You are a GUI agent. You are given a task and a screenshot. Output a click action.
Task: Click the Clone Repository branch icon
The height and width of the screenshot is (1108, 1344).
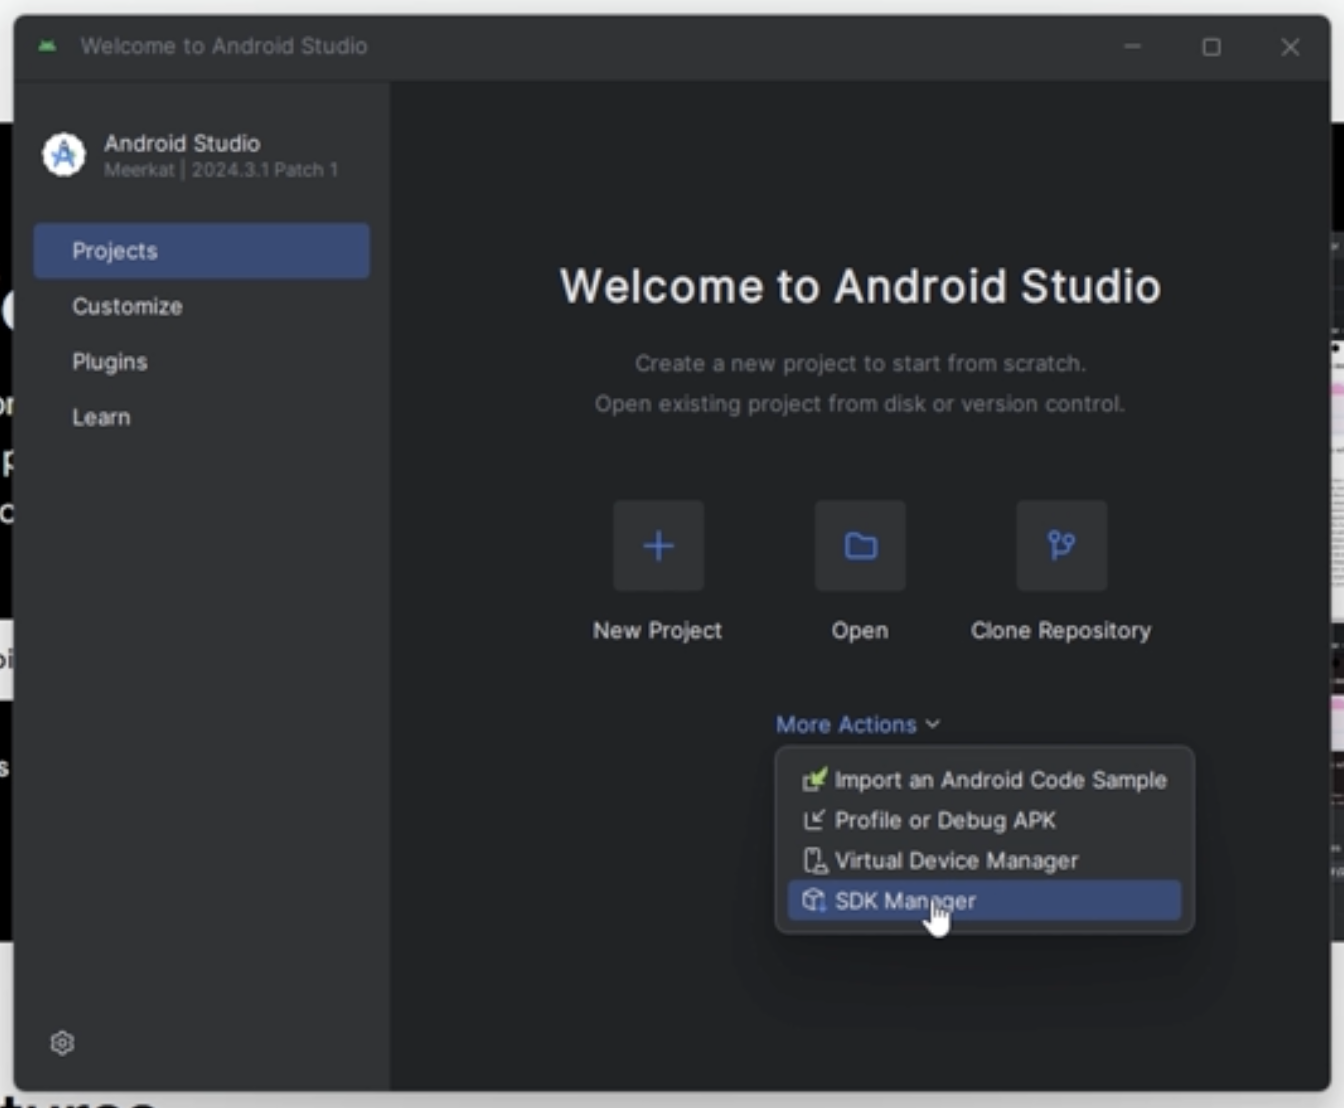click(1062, 546)
